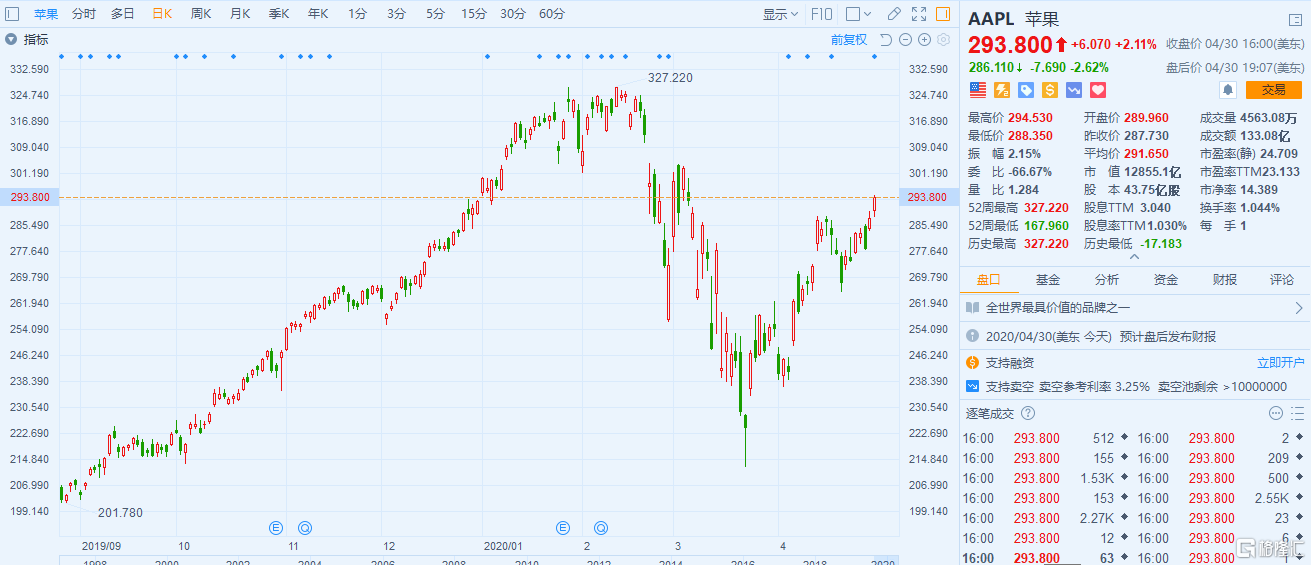The image size is (1311, 565).
Task: Toggle the red heart favorite icon
Action: point(1098,90)
